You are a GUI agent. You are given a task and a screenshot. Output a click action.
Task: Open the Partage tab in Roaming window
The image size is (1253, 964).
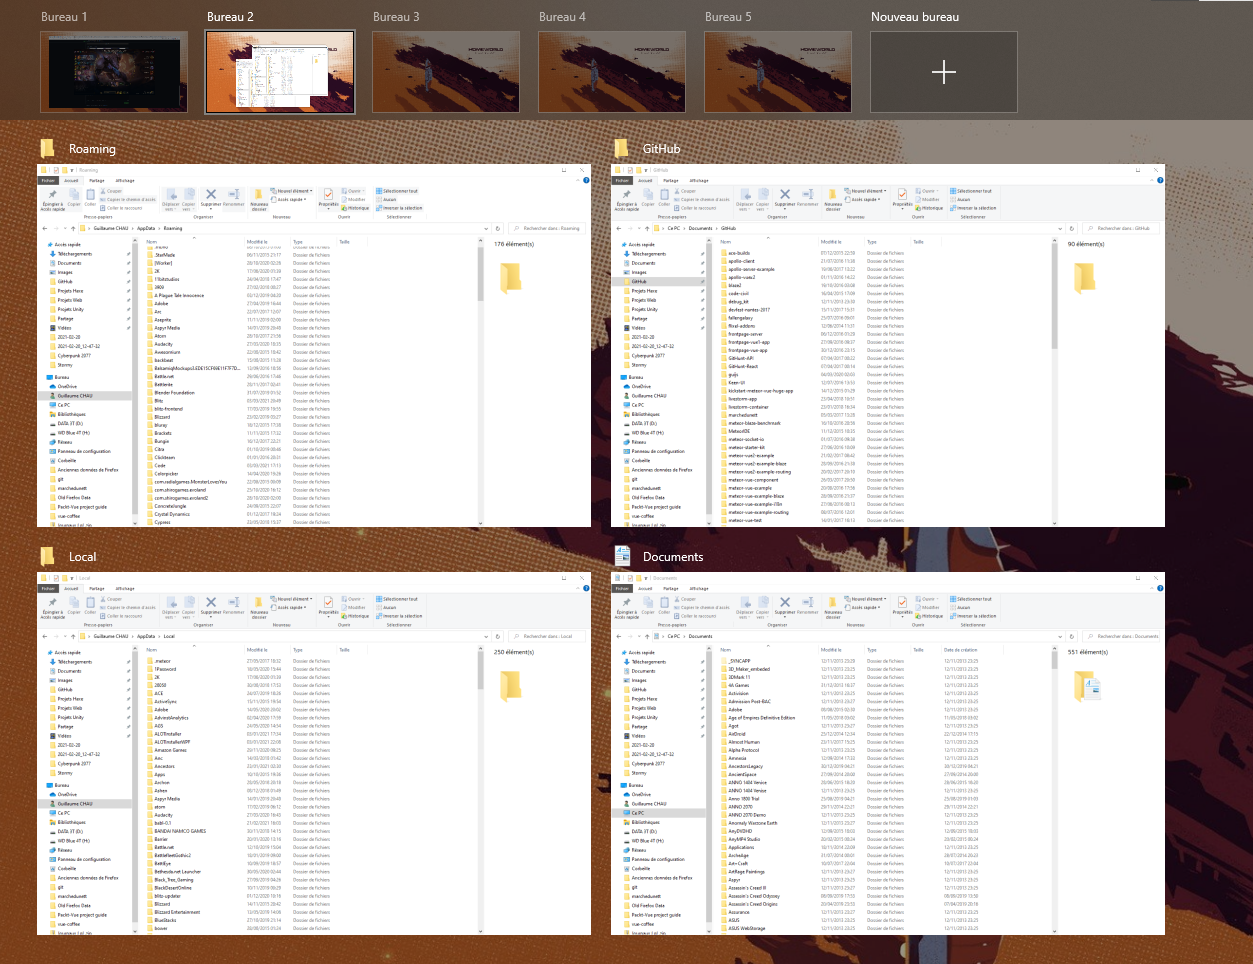point(97,180)
